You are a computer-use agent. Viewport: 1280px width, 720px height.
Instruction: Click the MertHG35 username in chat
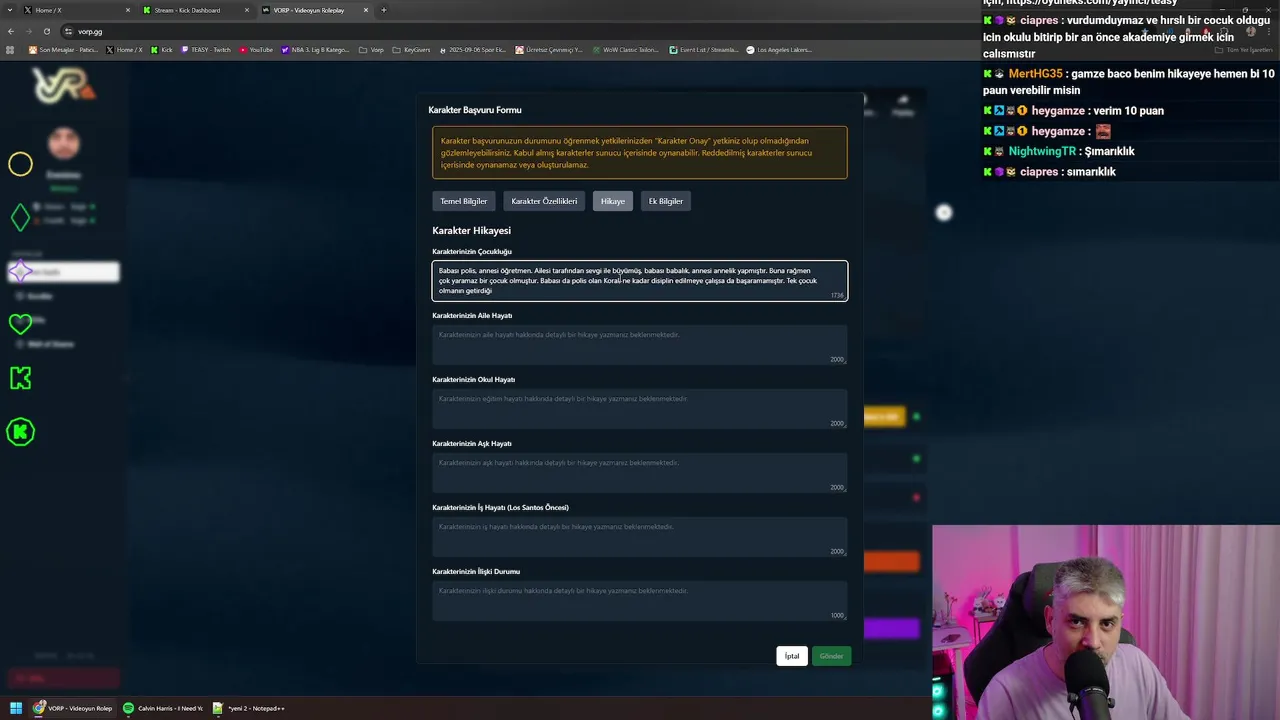1035,74
